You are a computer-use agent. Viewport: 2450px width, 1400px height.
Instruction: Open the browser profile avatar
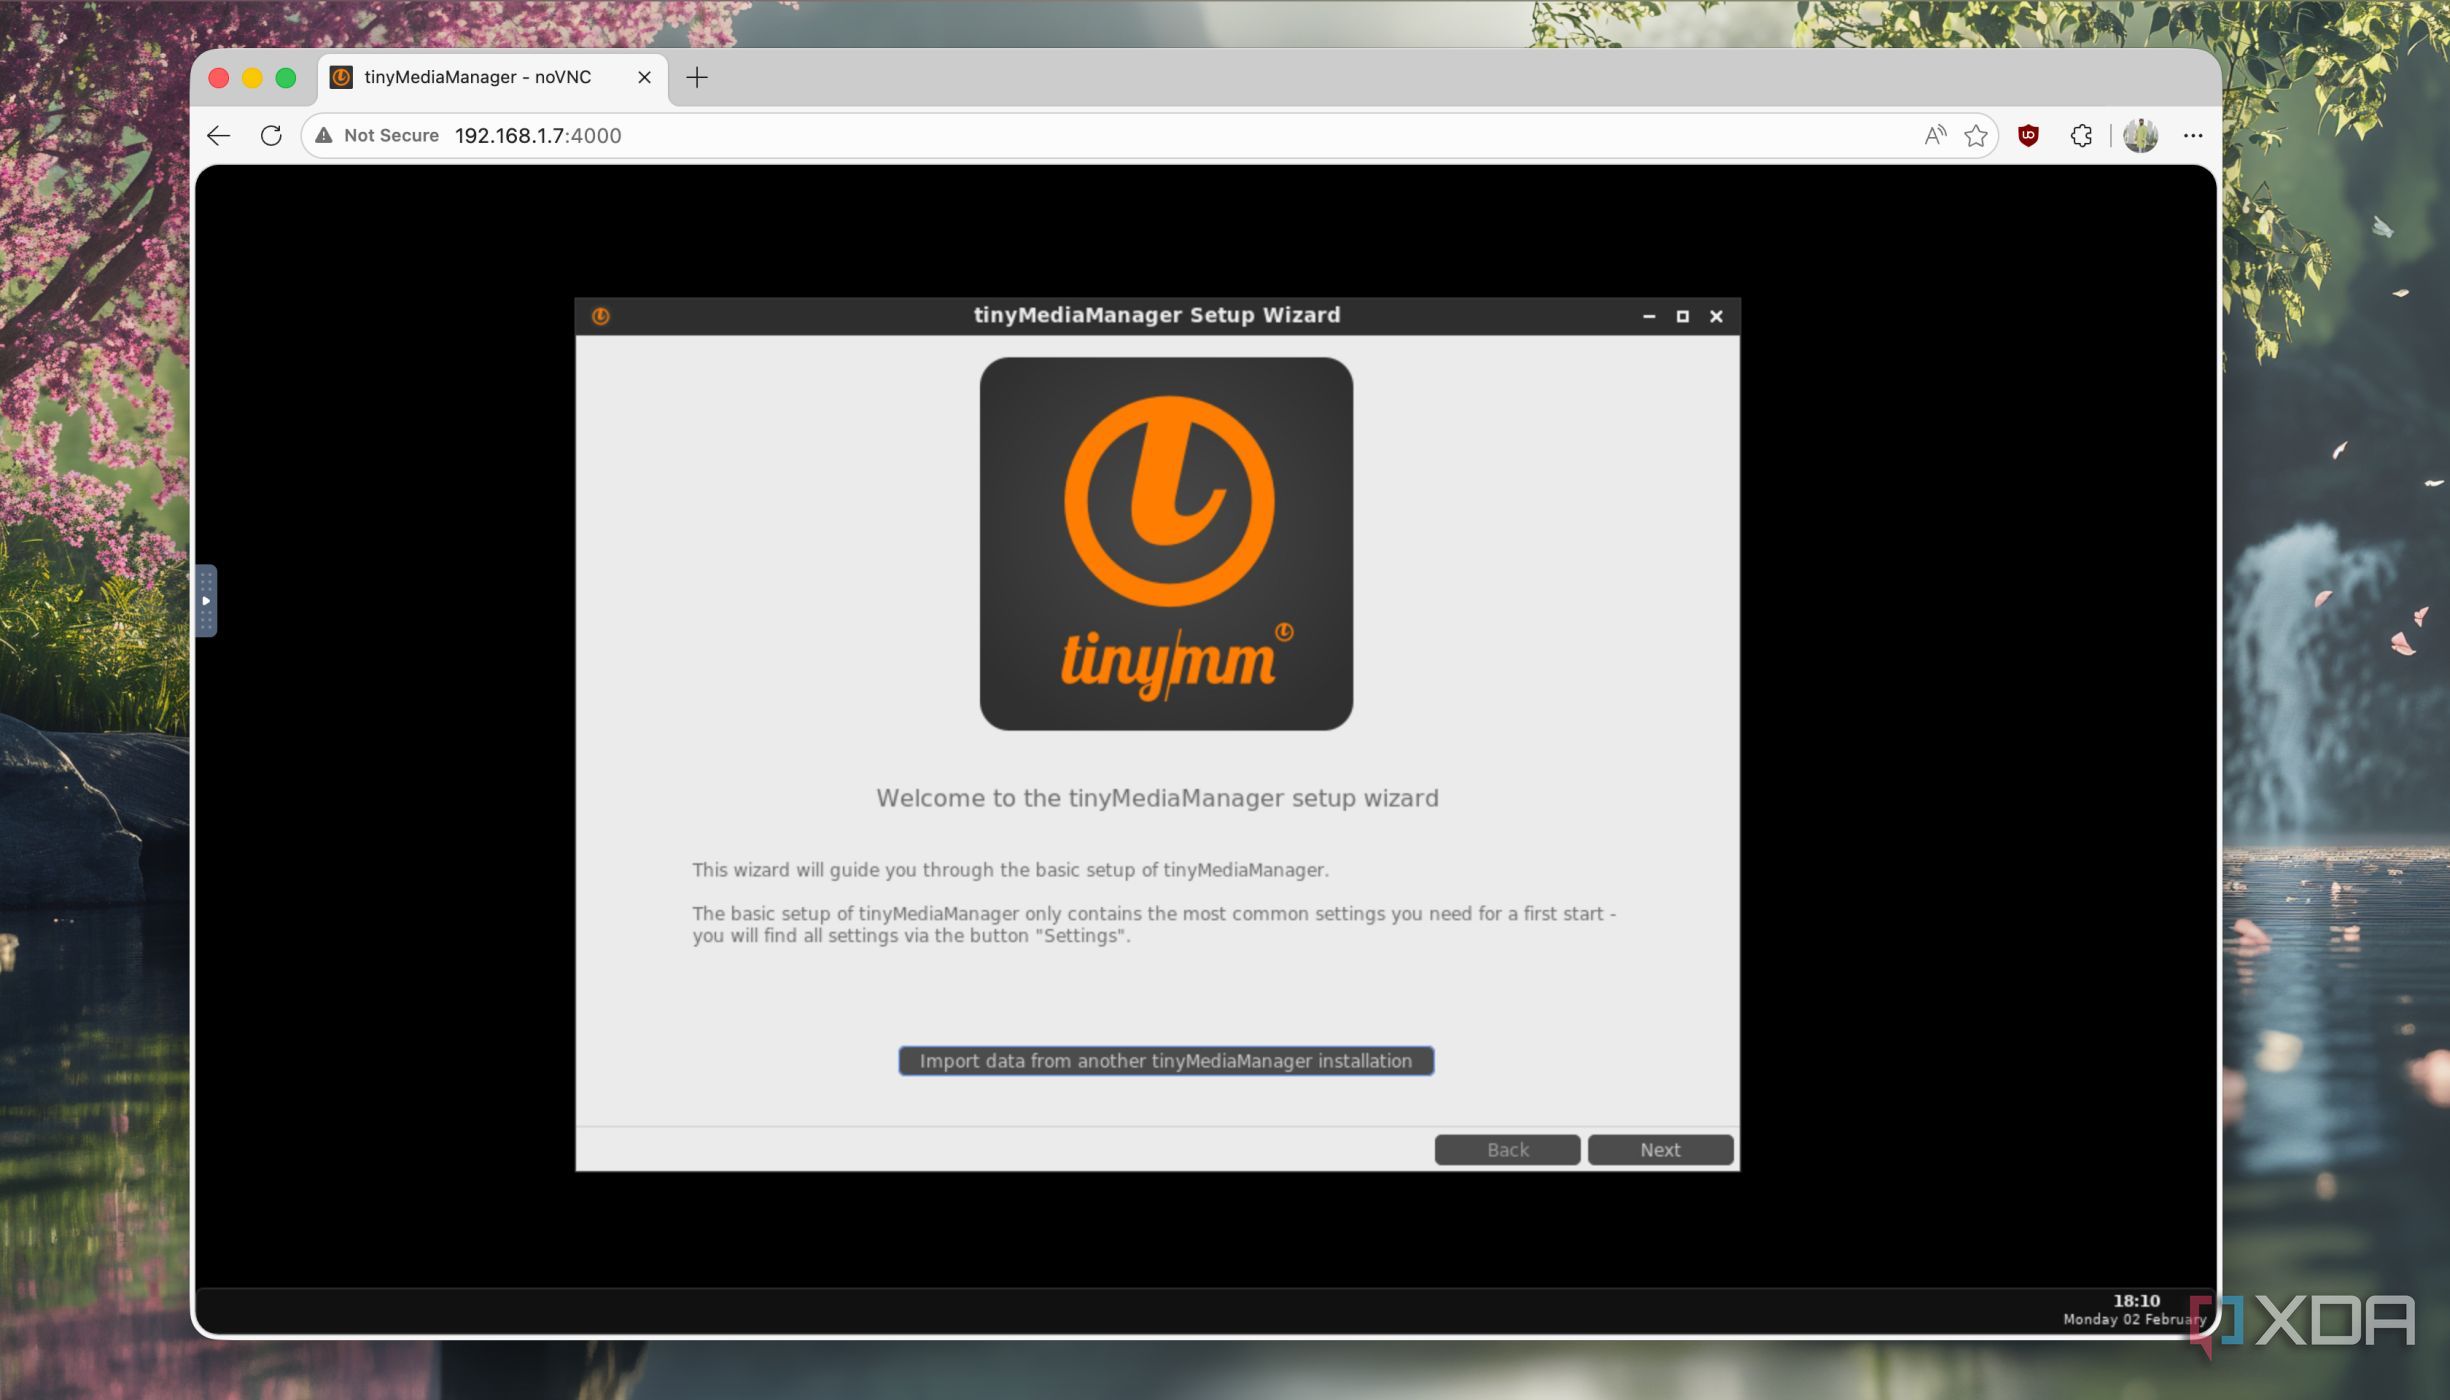pyautogui.click(x=2140, y=136)
